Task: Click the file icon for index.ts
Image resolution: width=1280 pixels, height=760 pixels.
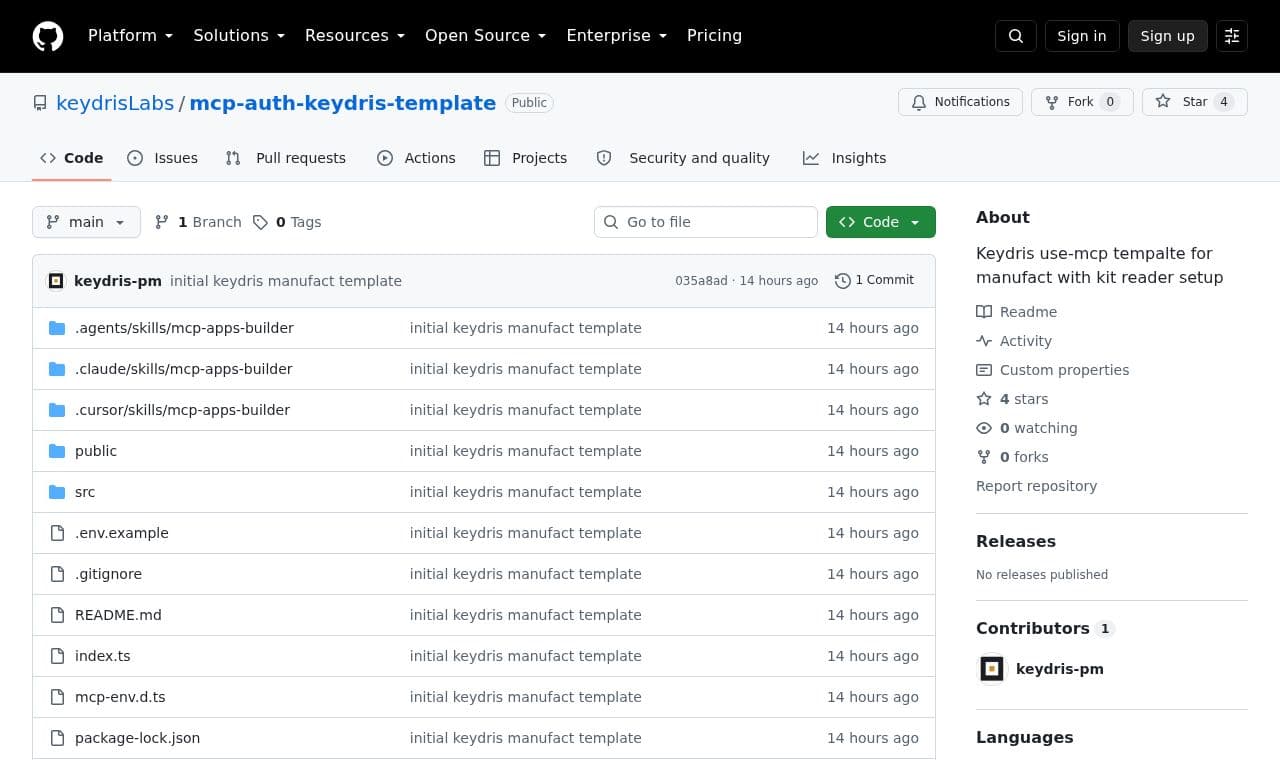Action: pyautogui.click(x=57, y=656)
